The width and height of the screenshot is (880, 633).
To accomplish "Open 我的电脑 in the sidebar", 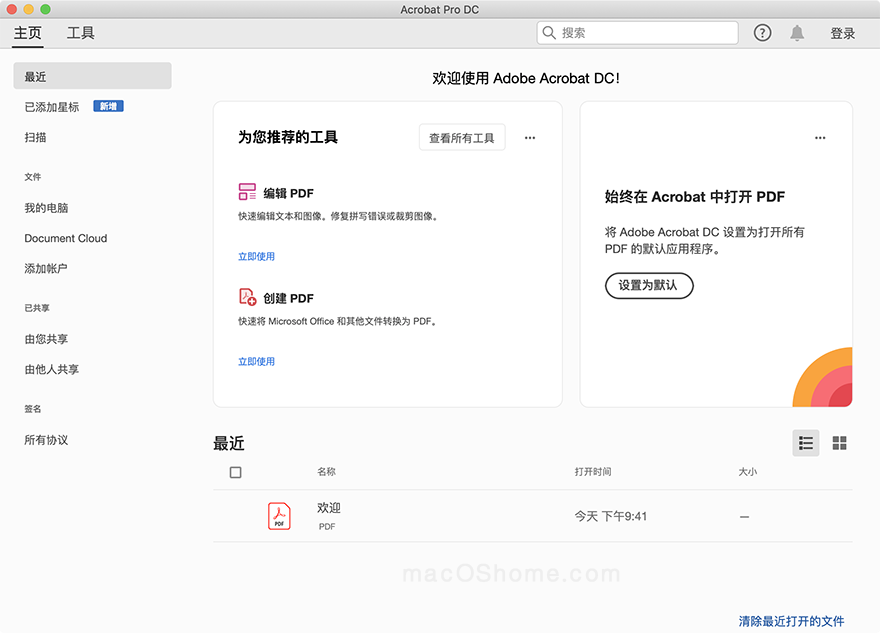I will coord(46,208).
